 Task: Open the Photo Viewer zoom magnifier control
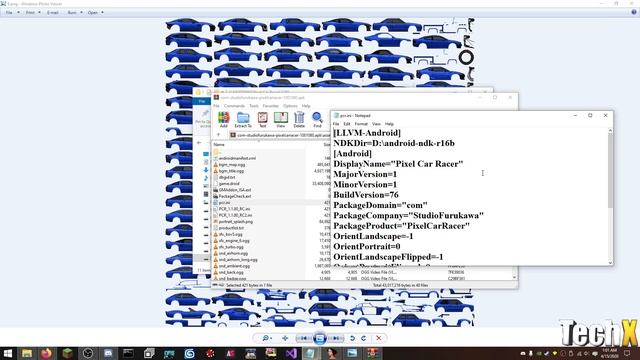pos(267,338)
